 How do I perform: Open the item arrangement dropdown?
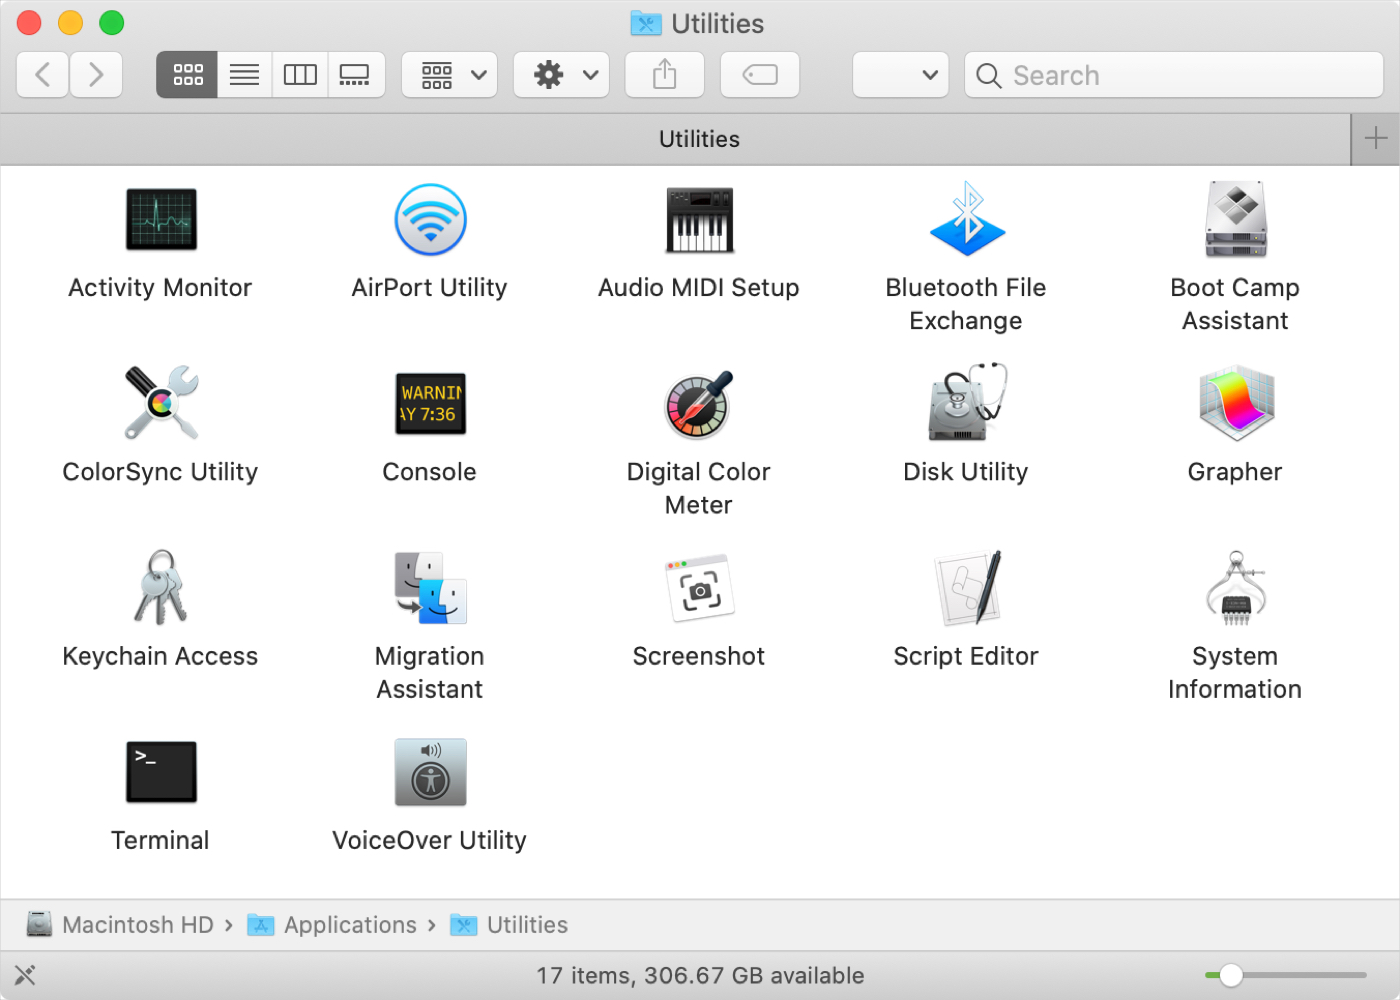click(x=448, y=74)
